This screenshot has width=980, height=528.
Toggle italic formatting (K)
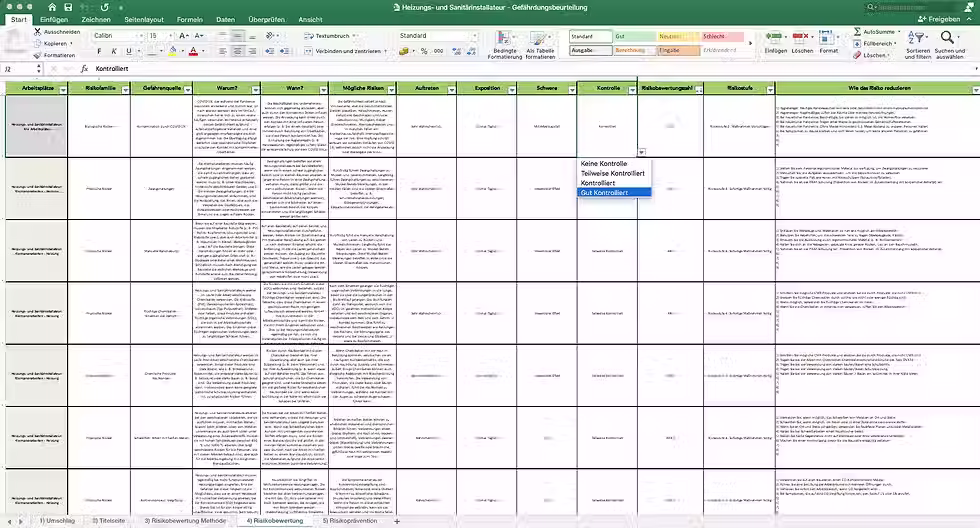[x=114, y=51]
